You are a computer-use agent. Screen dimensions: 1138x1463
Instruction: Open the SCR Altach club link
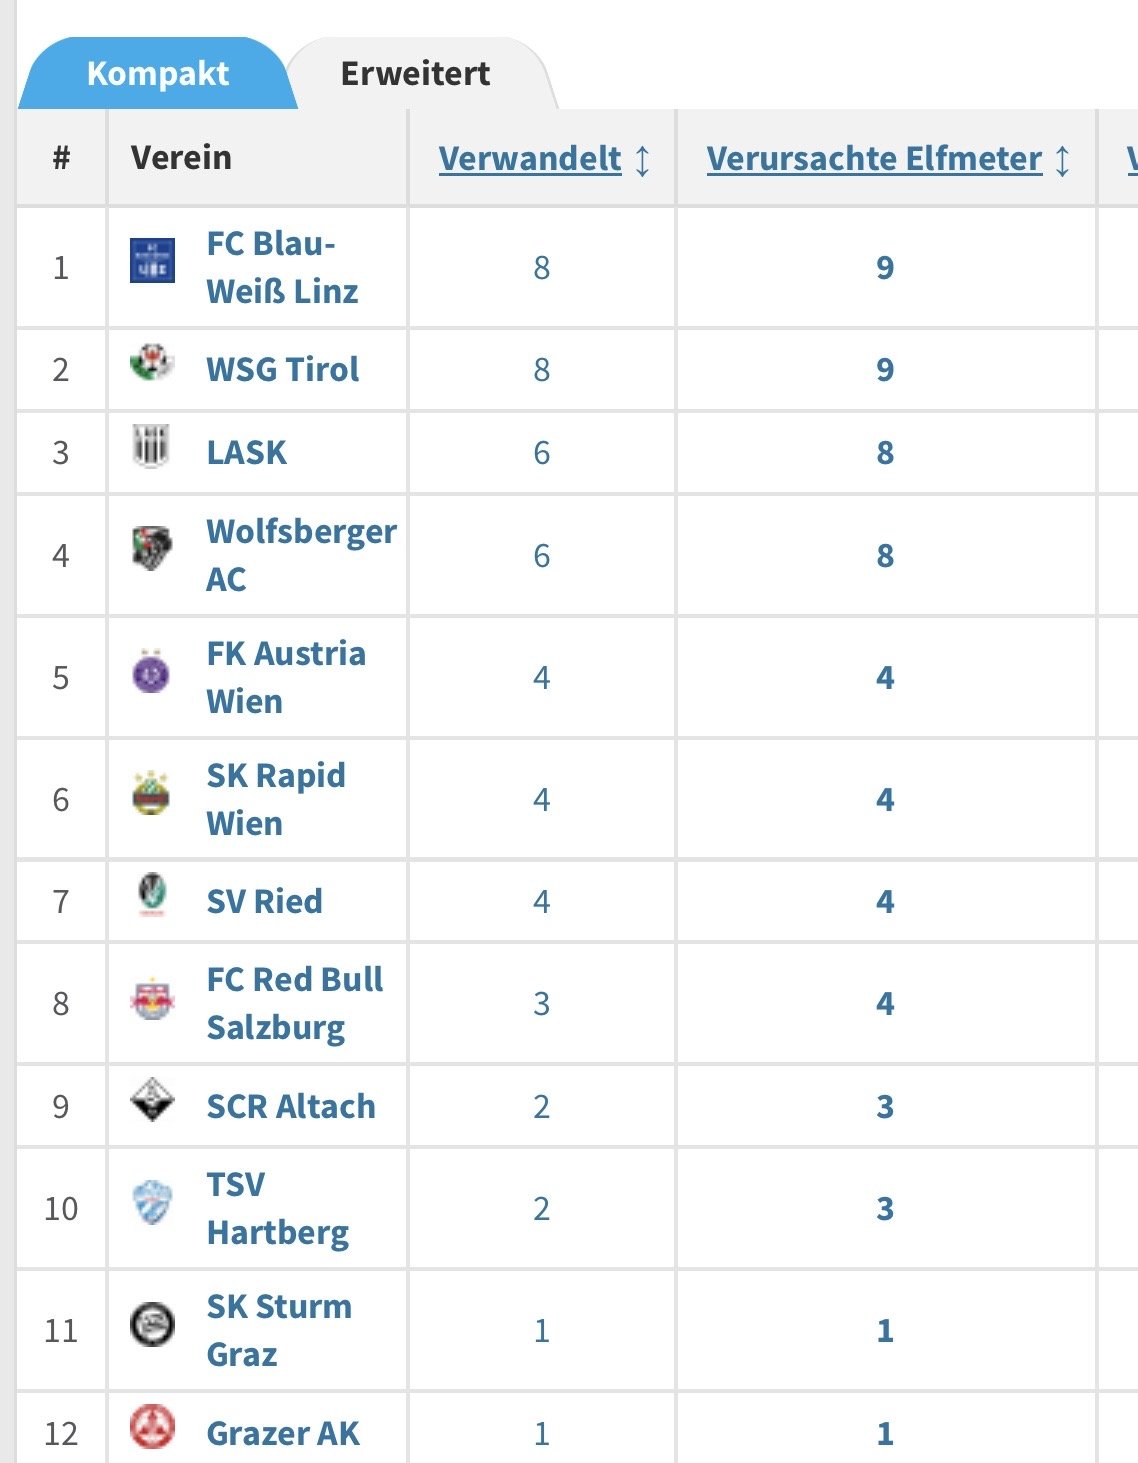pyautogui.click(x=291, y=1107)
